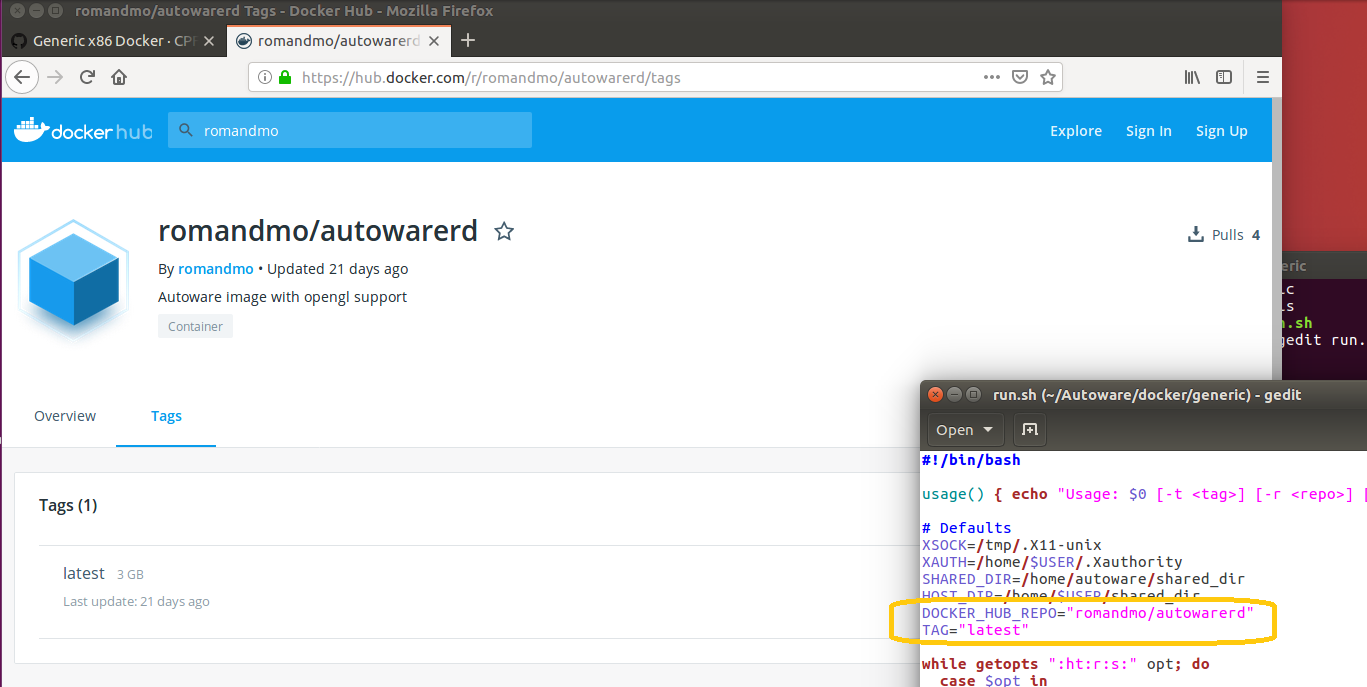Open Firefox home page icon
This screenshot has width=1367, height=687.
pos(119,77)
